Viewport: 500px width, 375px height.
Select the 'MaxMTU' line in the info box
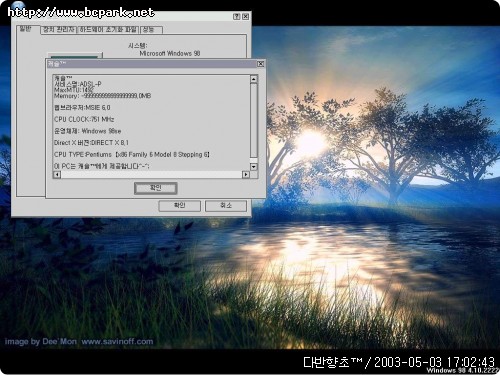pyautogui.click(x=74, y=90)
